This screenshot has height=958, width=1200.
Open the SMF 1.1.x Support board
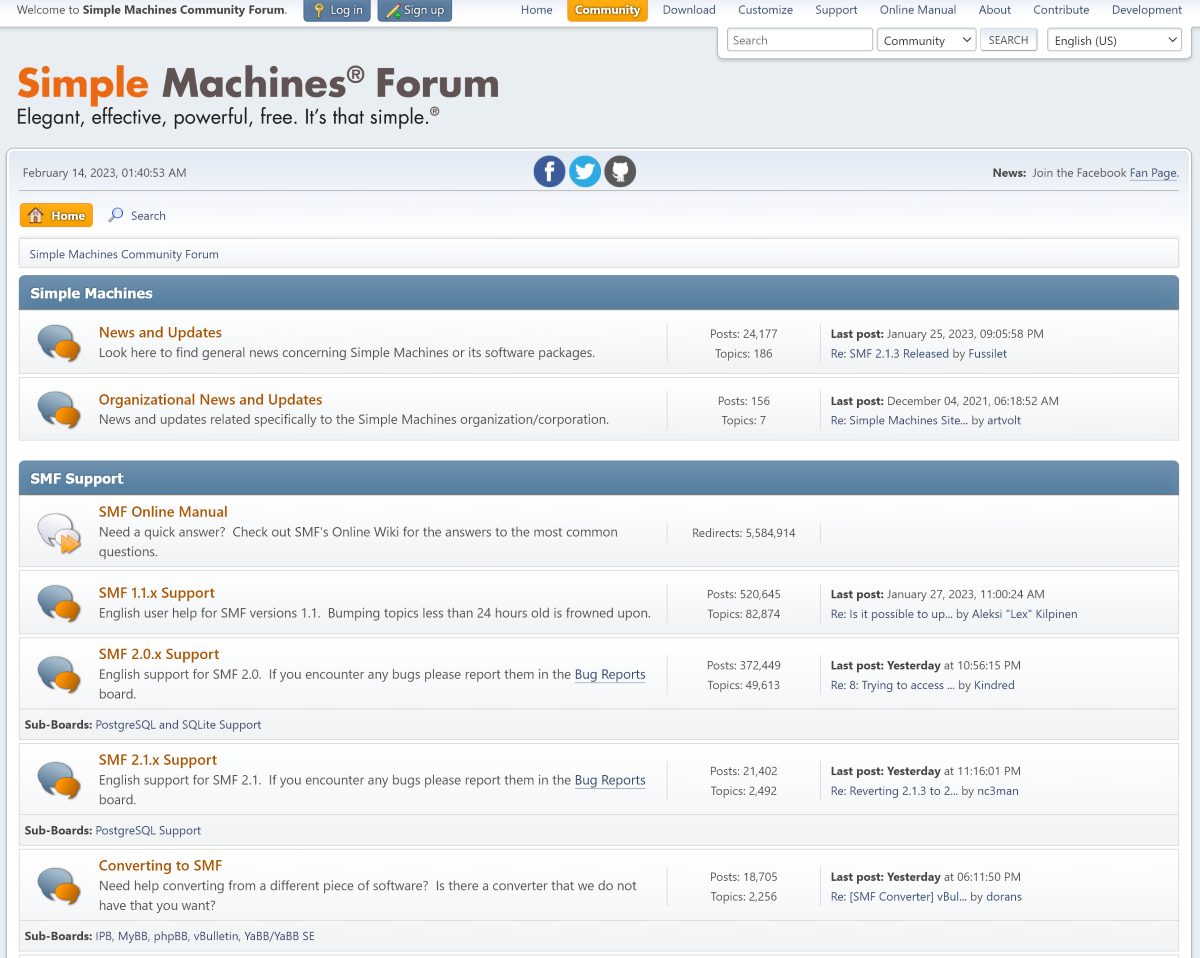pyautogui.click(x=157, y=593)
